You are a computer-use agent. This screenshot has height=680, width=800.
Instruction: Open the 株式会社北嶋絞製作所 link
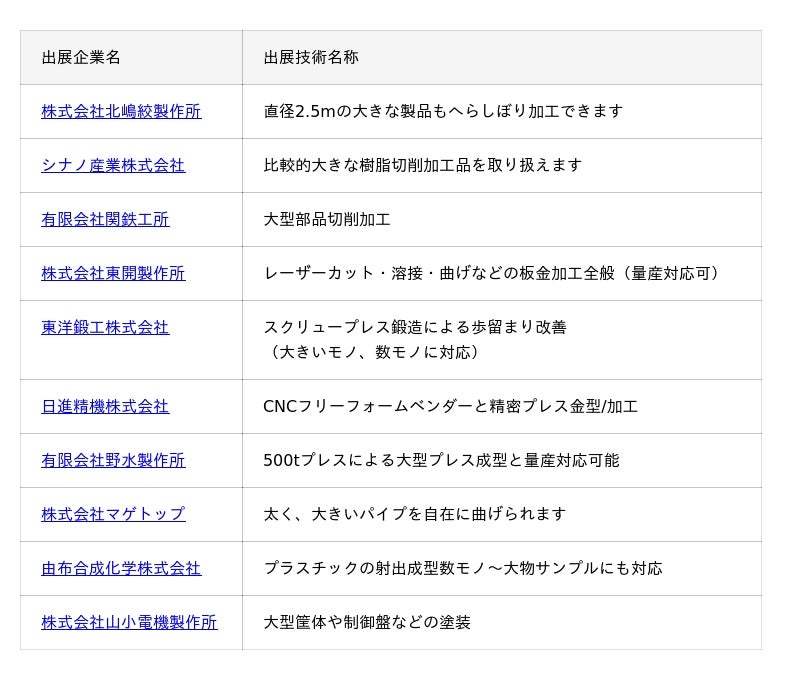click(121, 111)
